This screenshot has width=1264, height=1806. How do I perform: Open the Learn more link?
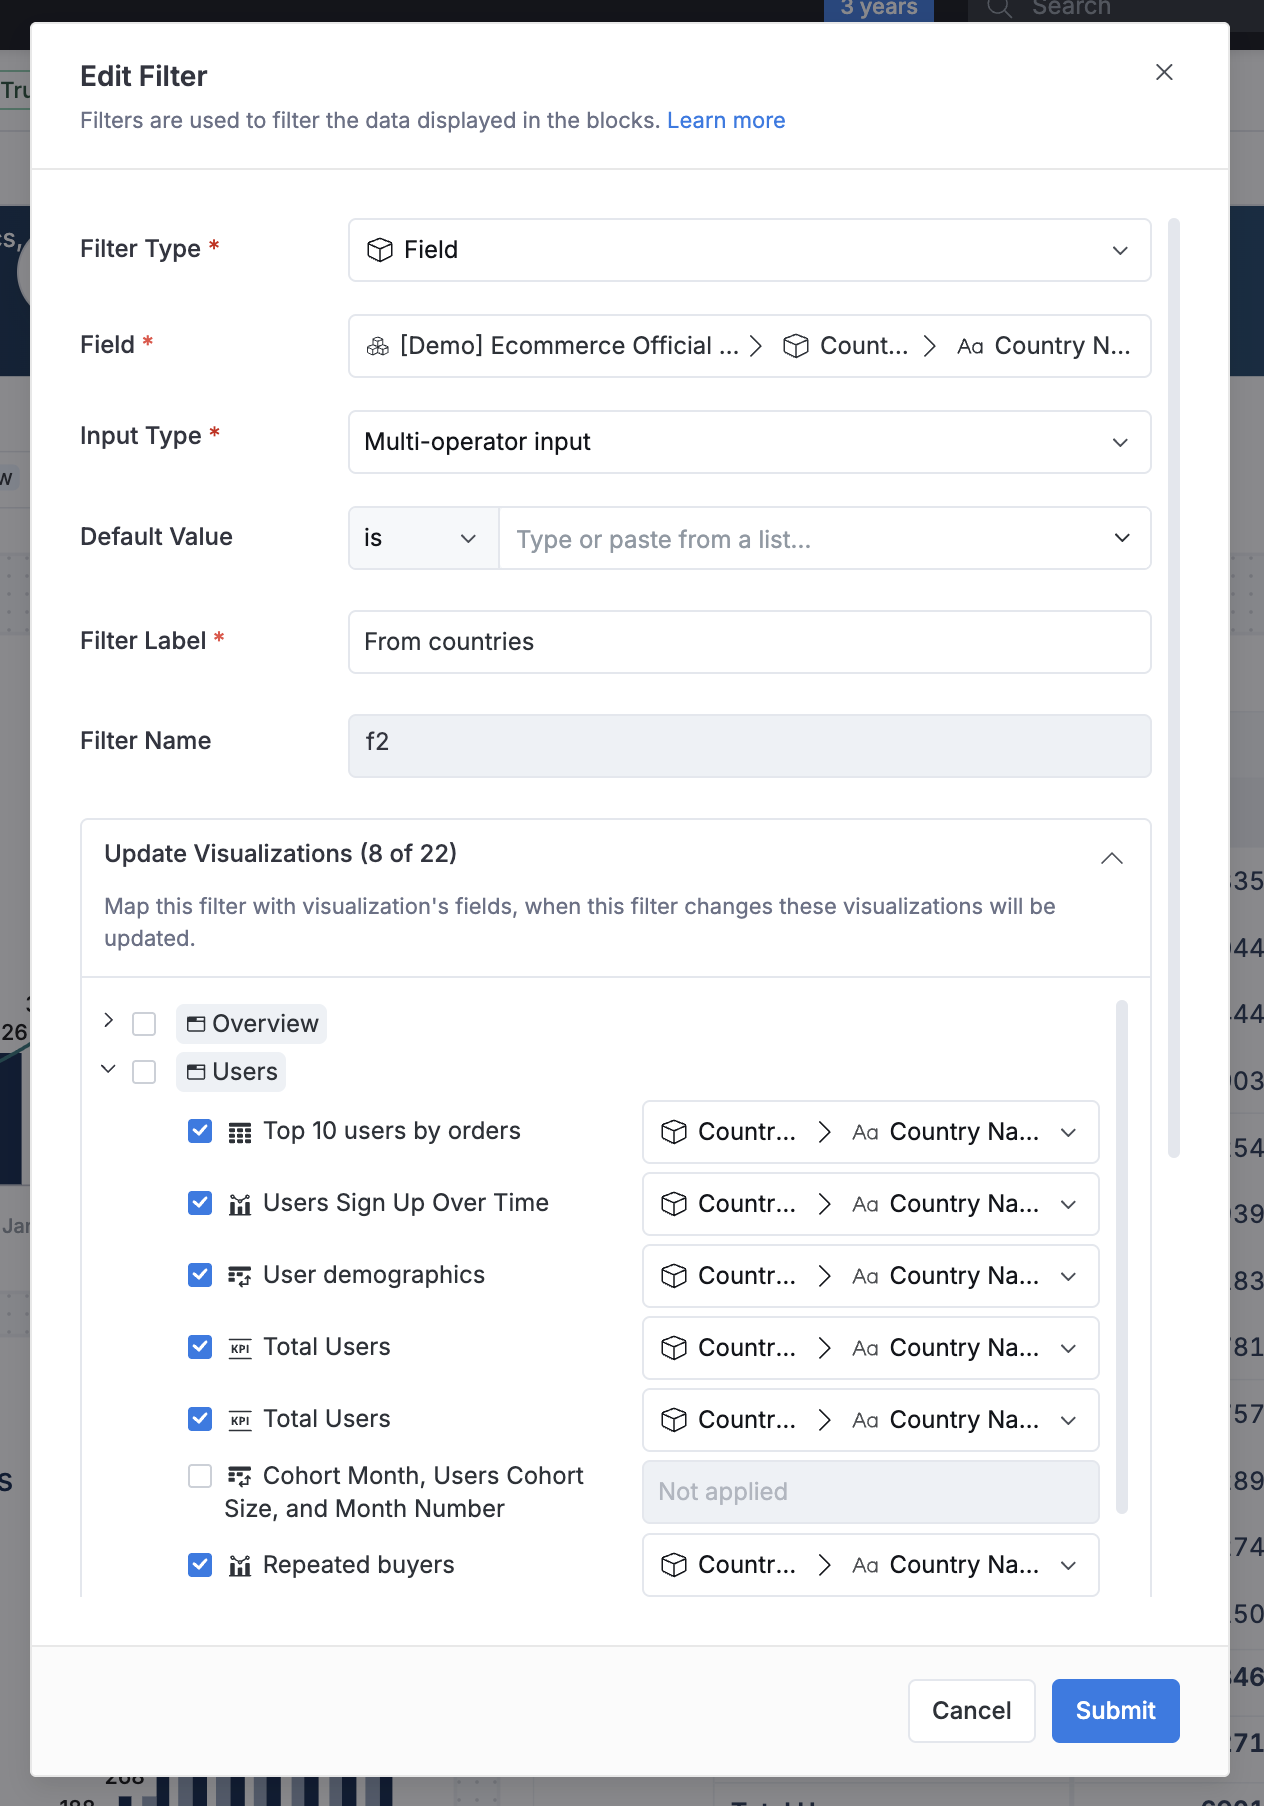point(726,120)
